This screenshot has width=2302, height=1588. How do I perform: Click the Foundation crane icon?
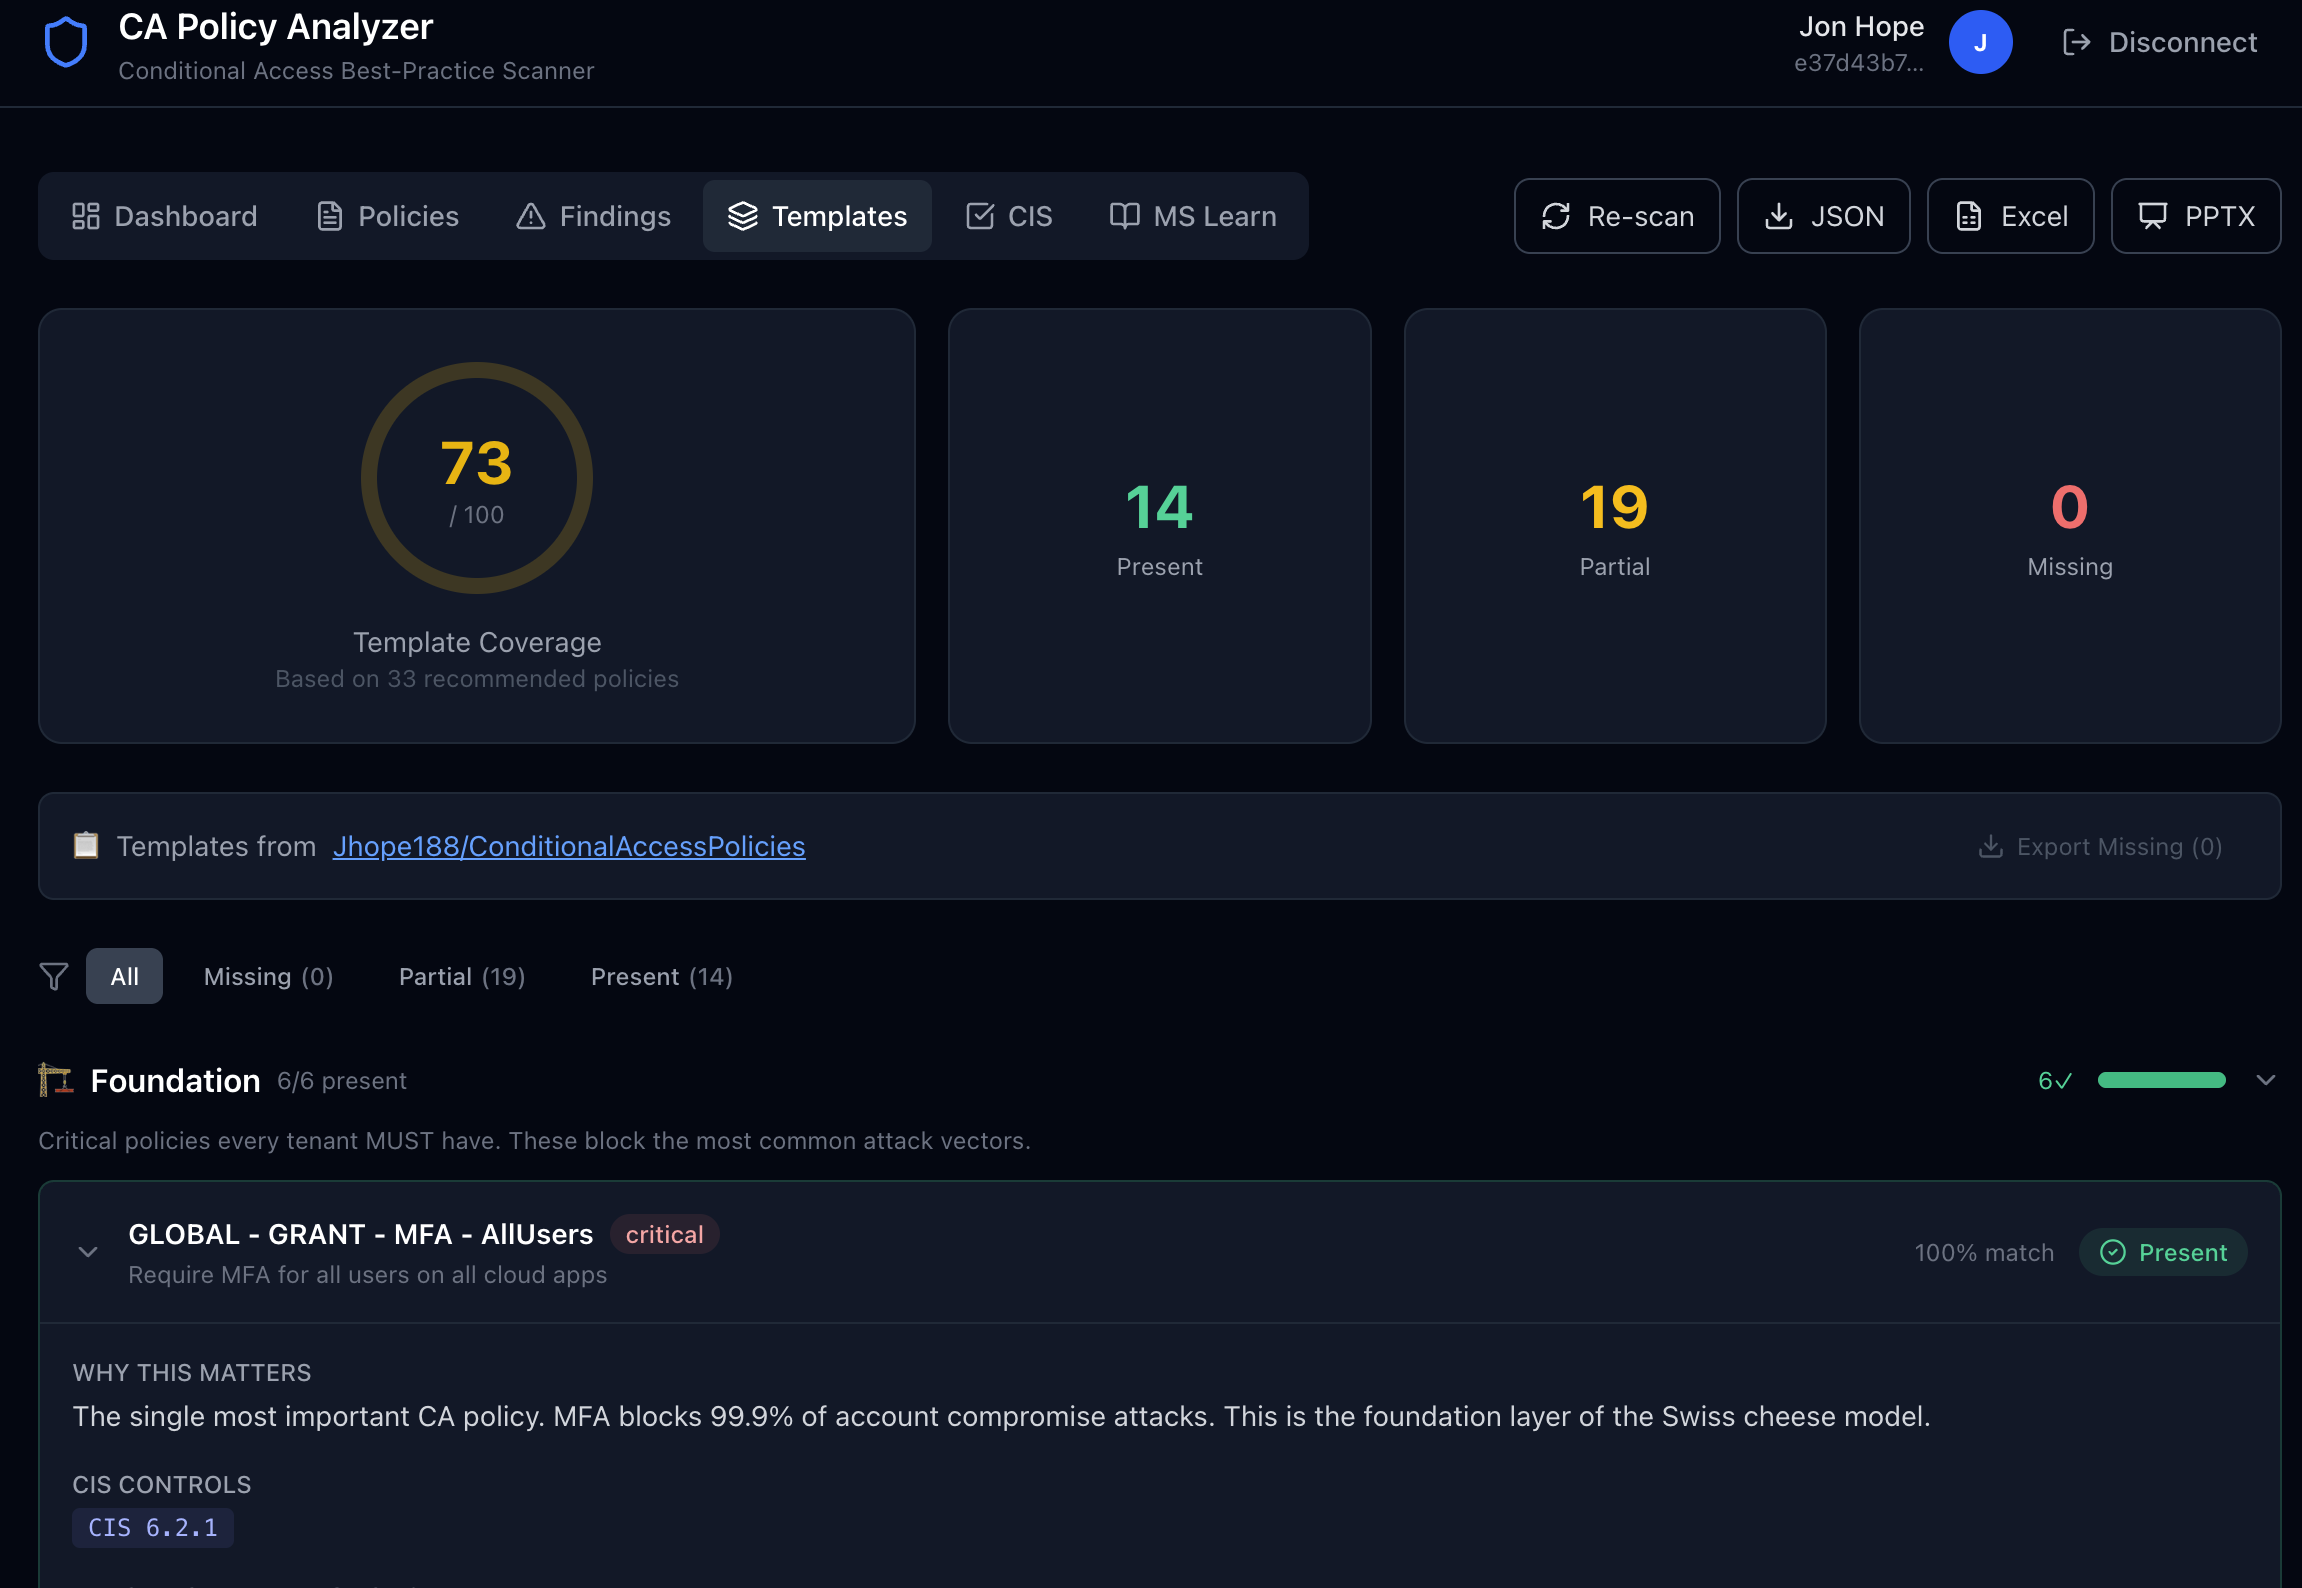55,1080
